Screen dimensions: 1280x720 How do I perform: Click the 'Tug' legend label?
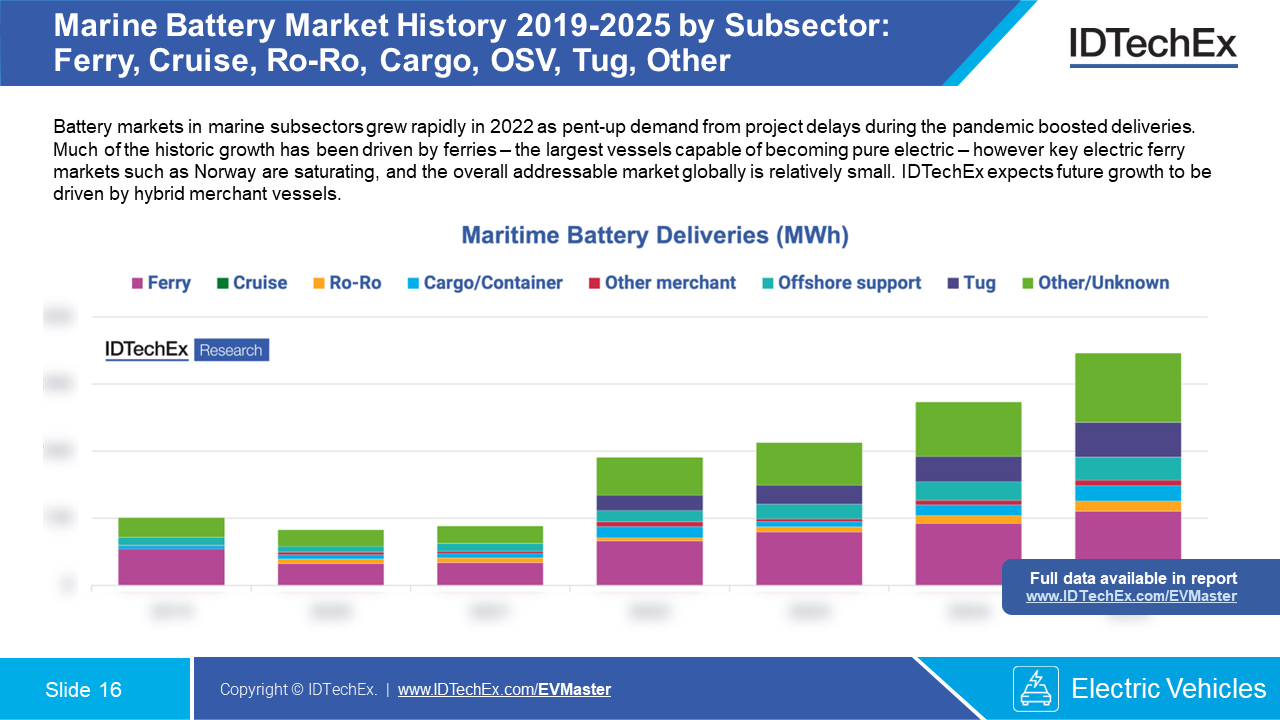point(980,283)
